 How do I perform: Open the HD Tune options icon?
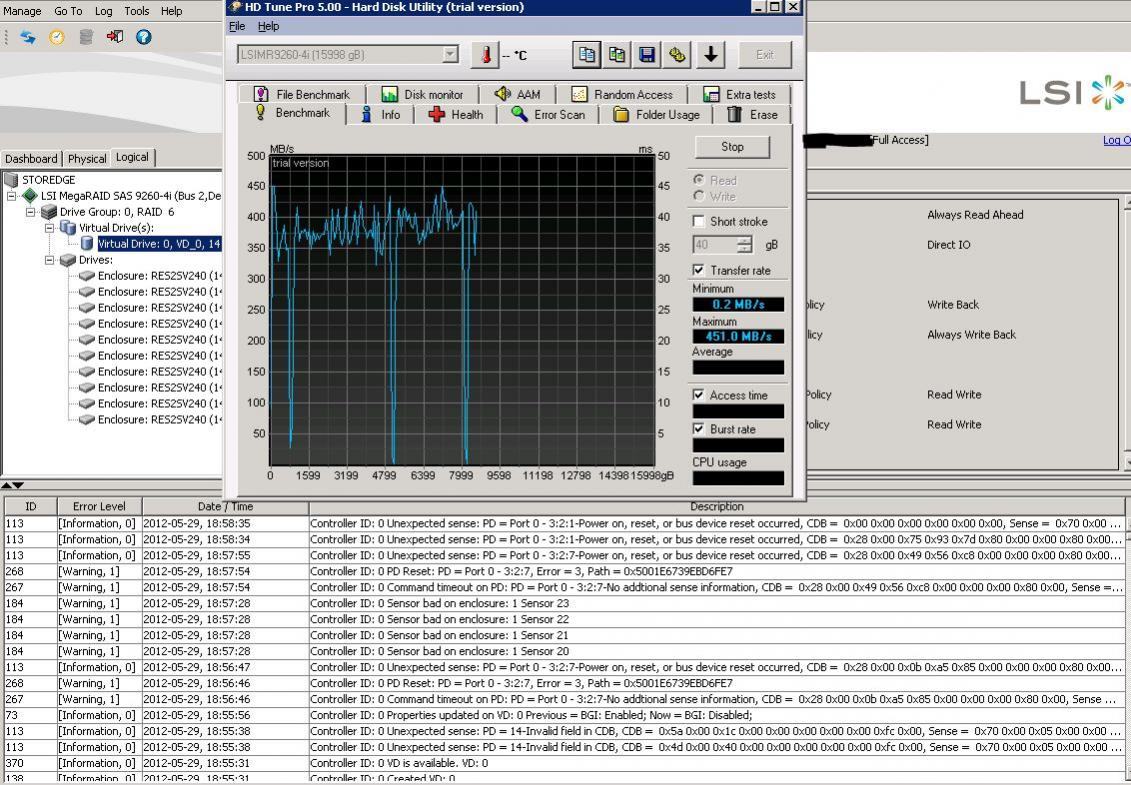pyautogui.click(x=677, y=55)
